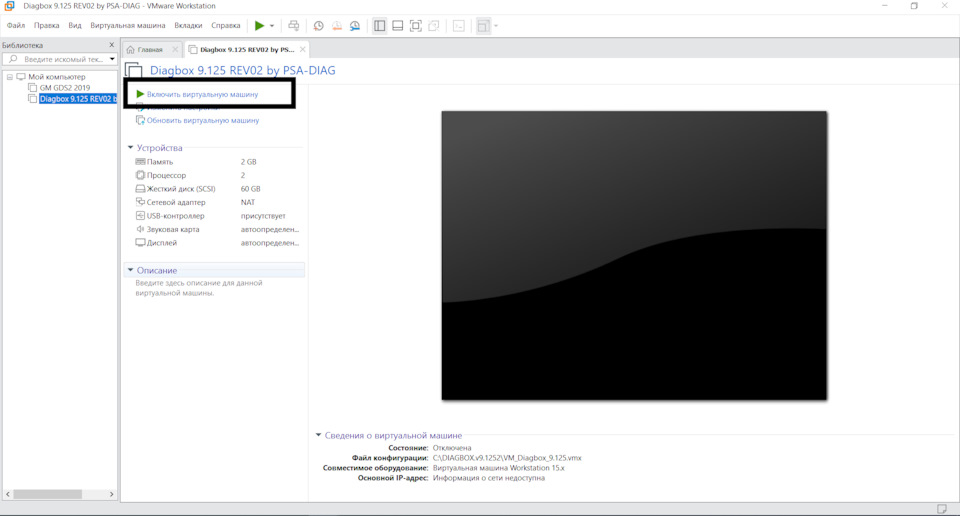The image size is (960, 516).
Task: Close the Библиотека panel
Action: (x=111, y=45)
